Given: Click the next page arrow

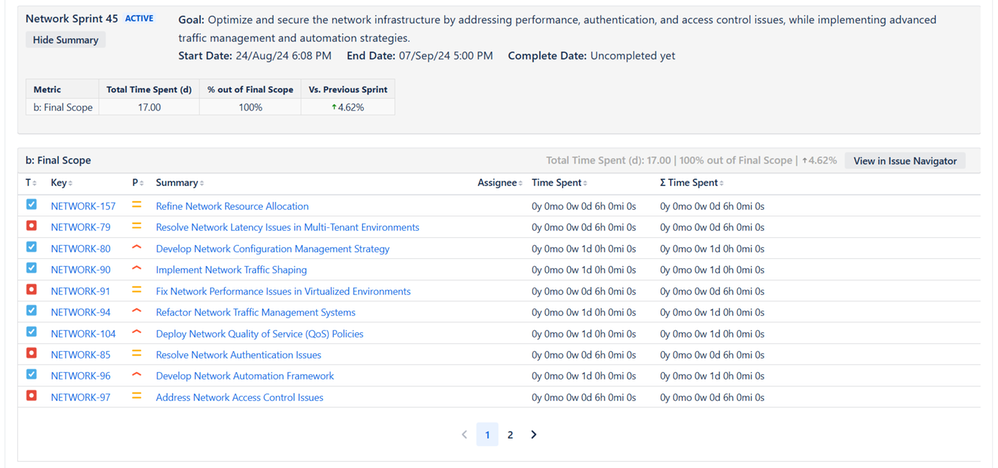Looking at the screenshot, I should coord(533,435).
